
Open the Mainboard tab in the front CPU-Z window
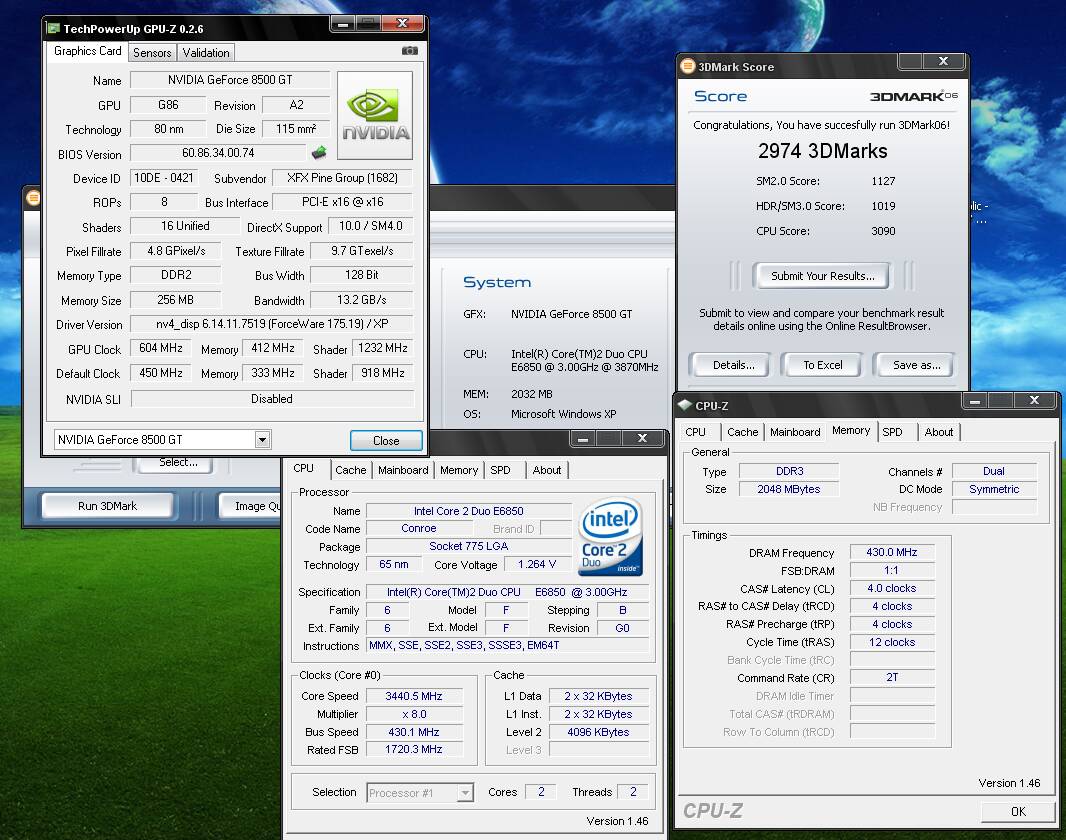pos(403,470)
